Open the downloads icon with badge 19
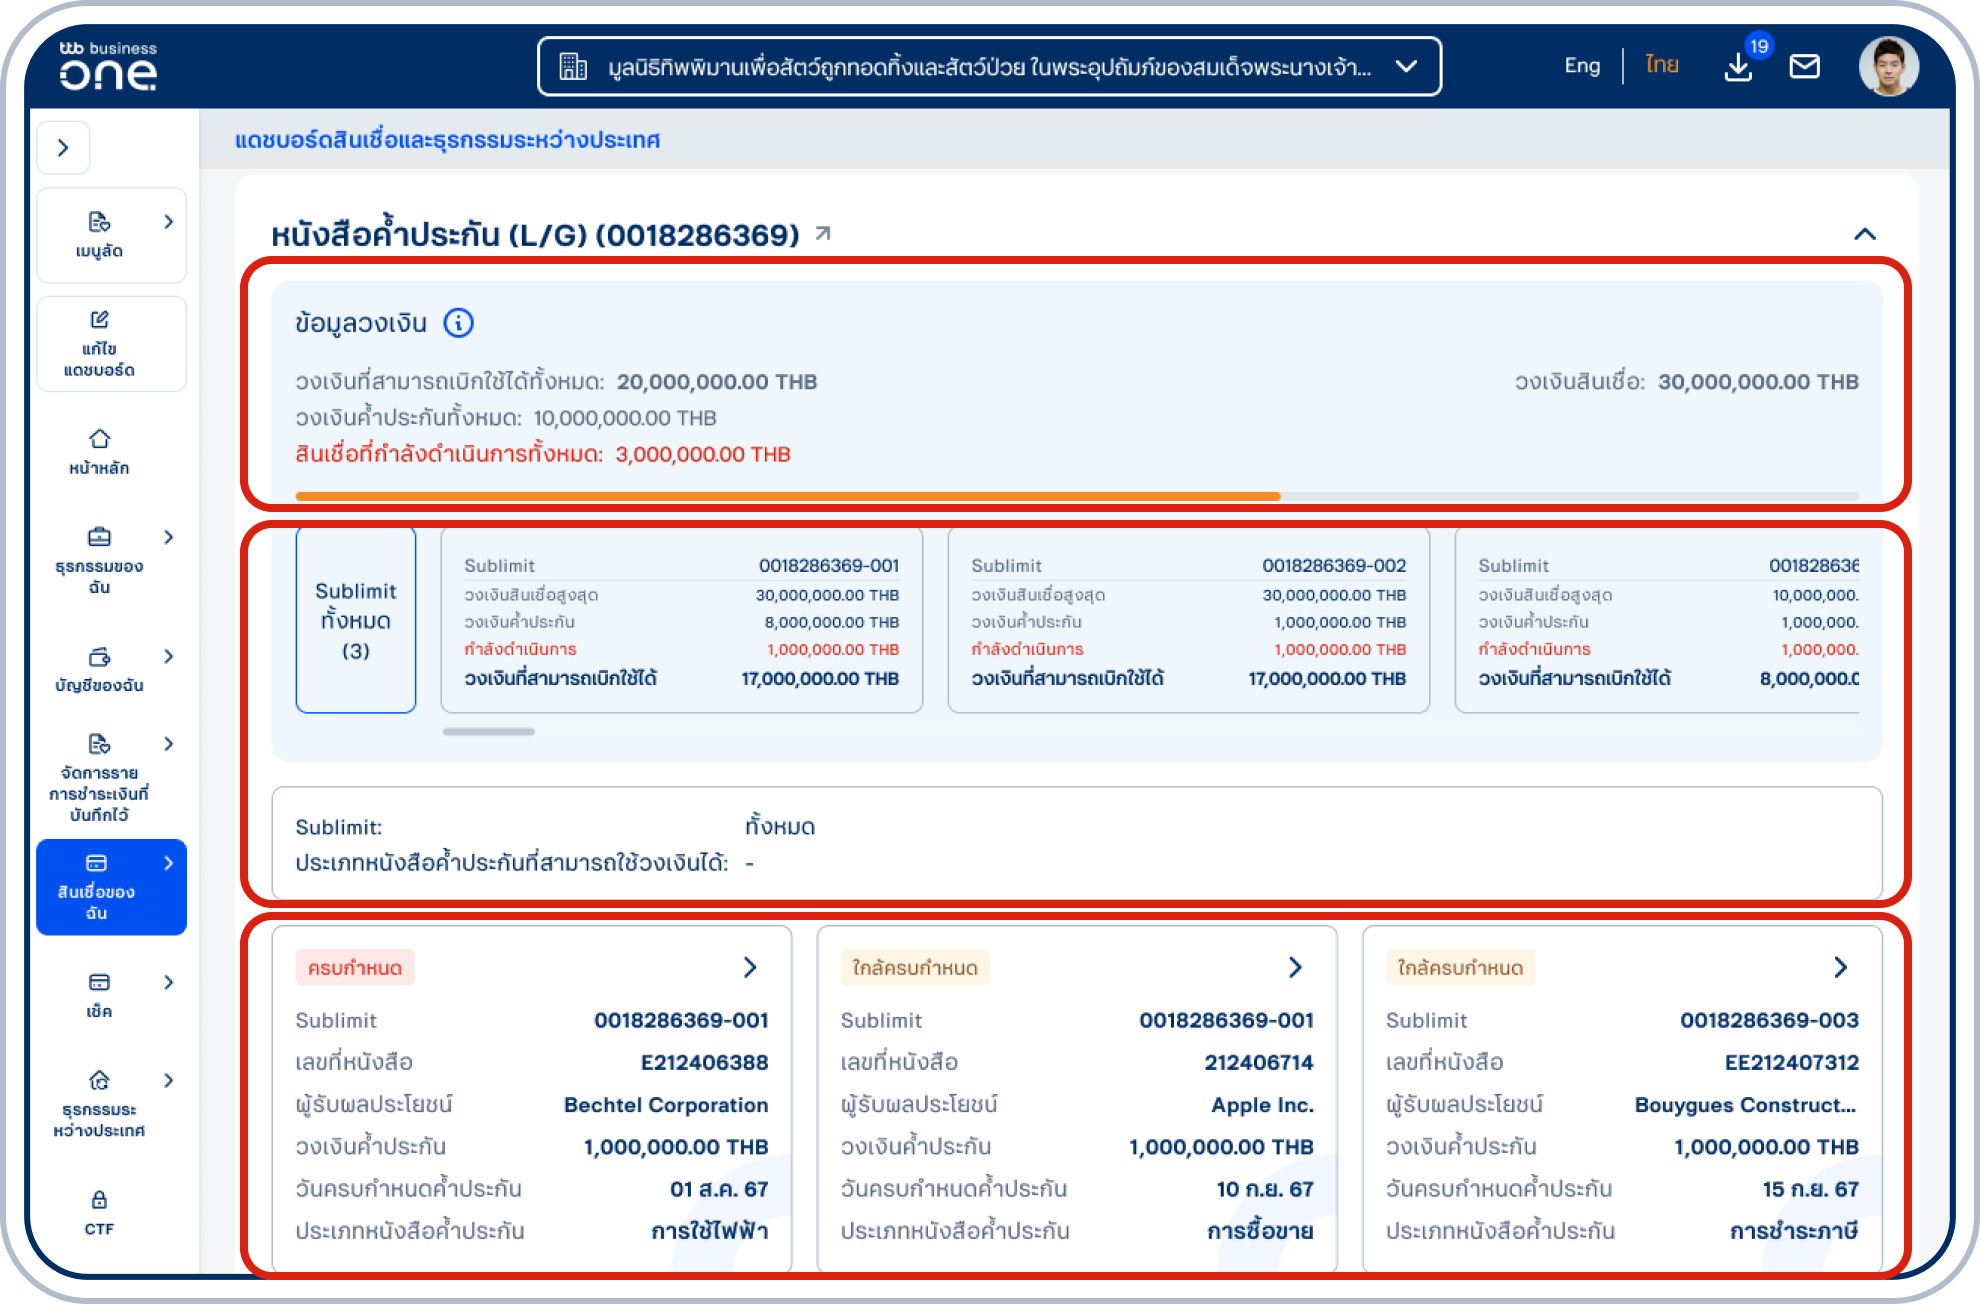 (x=1739, y=67)
